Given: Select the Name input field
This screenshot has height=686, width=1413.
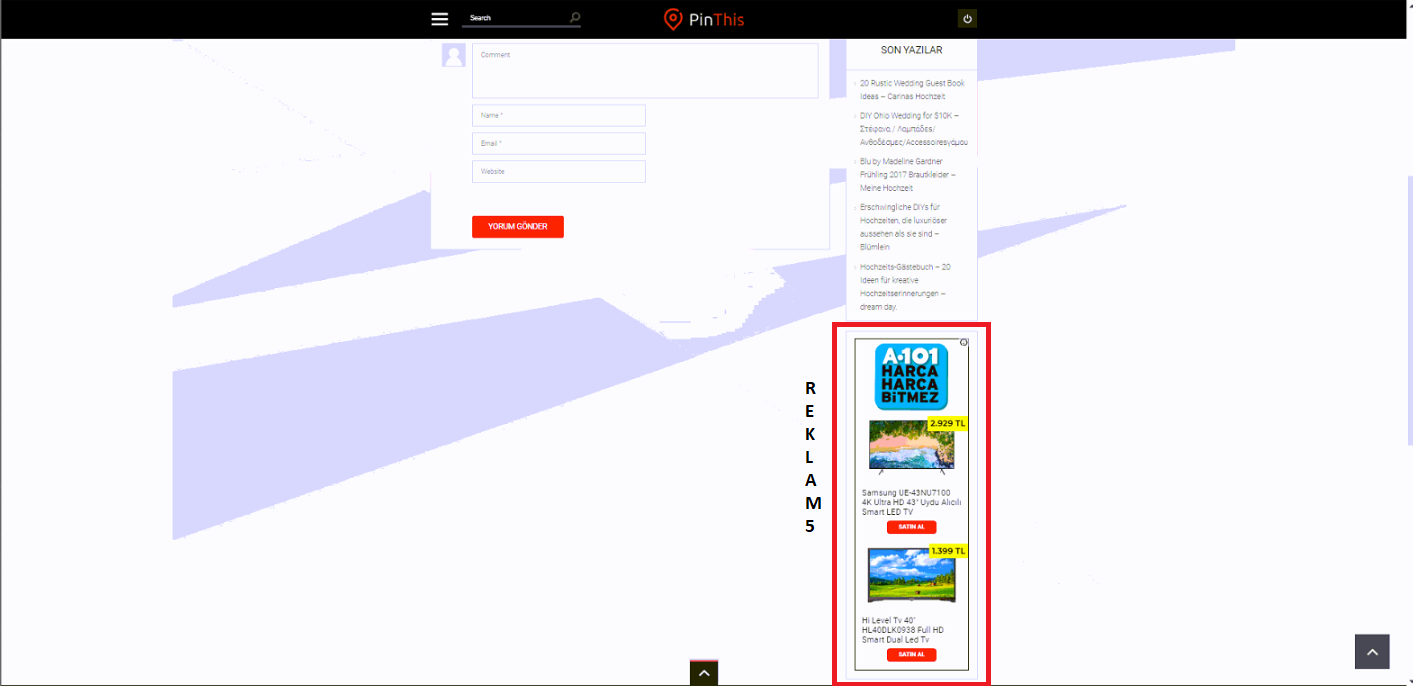Looking at the screenshot, I should [559, 116].
